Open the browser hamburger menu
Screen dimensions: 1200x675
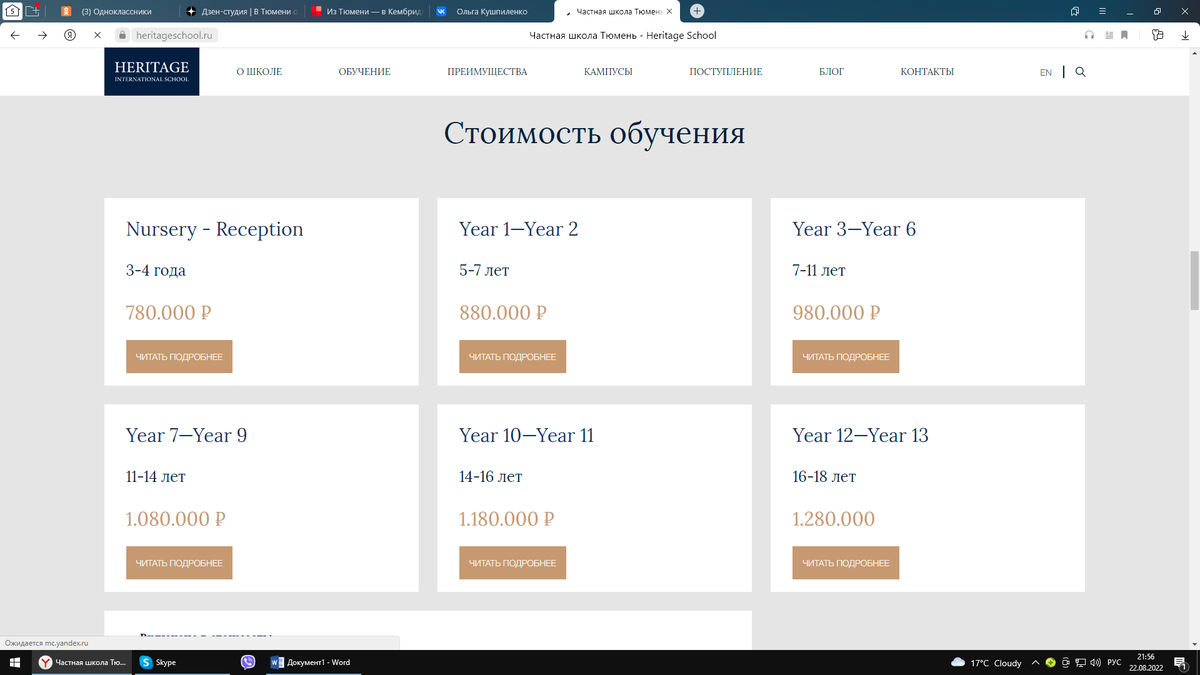(x=1102, y=11)
